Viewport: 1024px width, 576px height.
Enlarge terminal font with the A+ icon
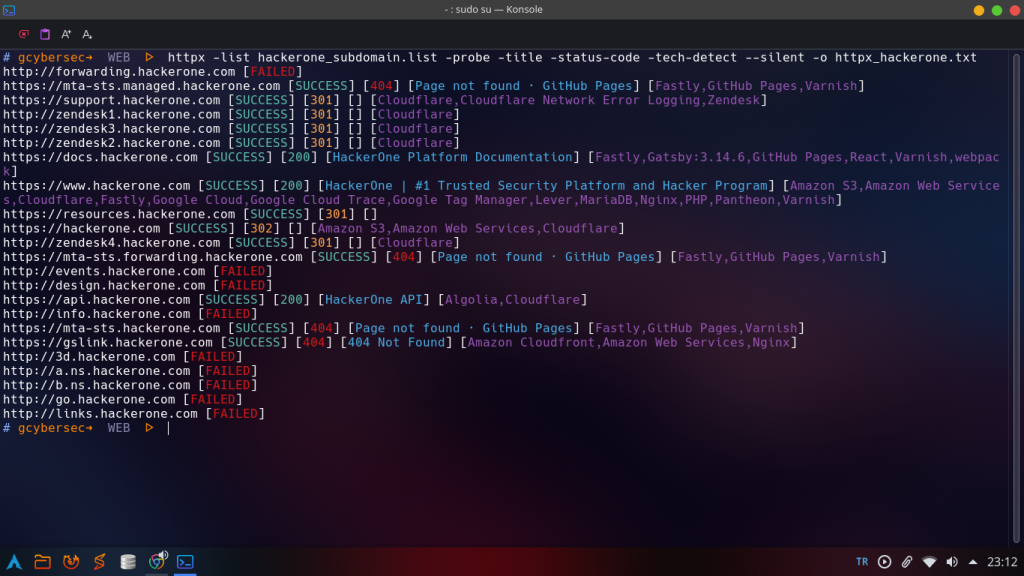67,34
